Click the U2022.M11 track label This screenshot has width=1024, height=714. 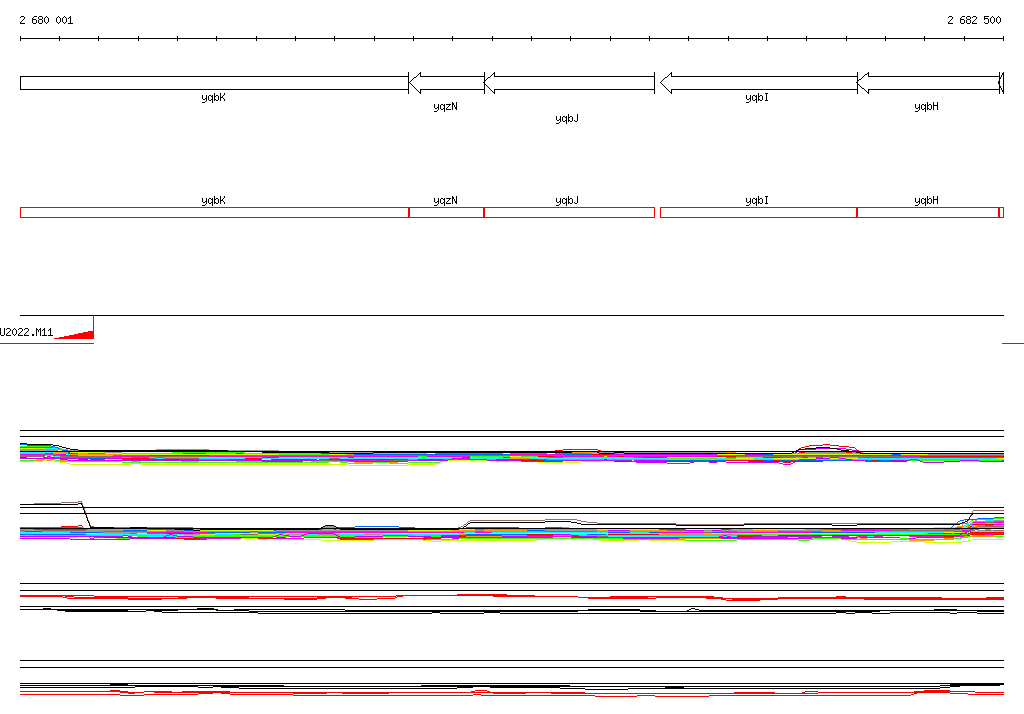26,333
